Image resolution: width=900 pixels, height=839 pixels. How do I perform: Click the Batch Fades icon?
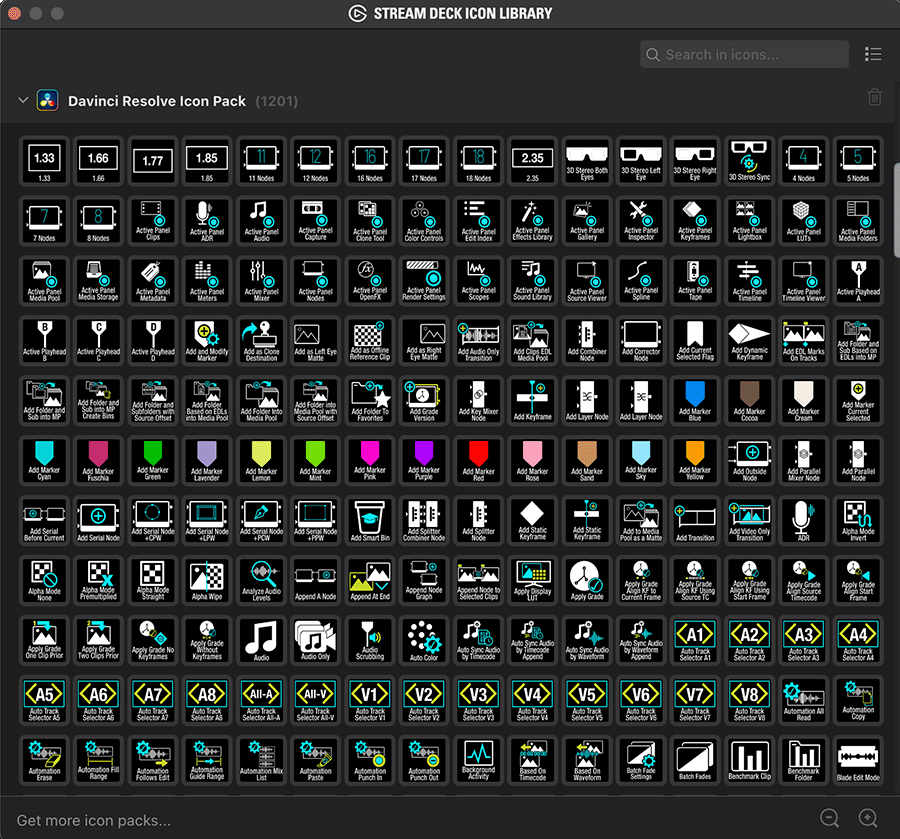(694, 761)
